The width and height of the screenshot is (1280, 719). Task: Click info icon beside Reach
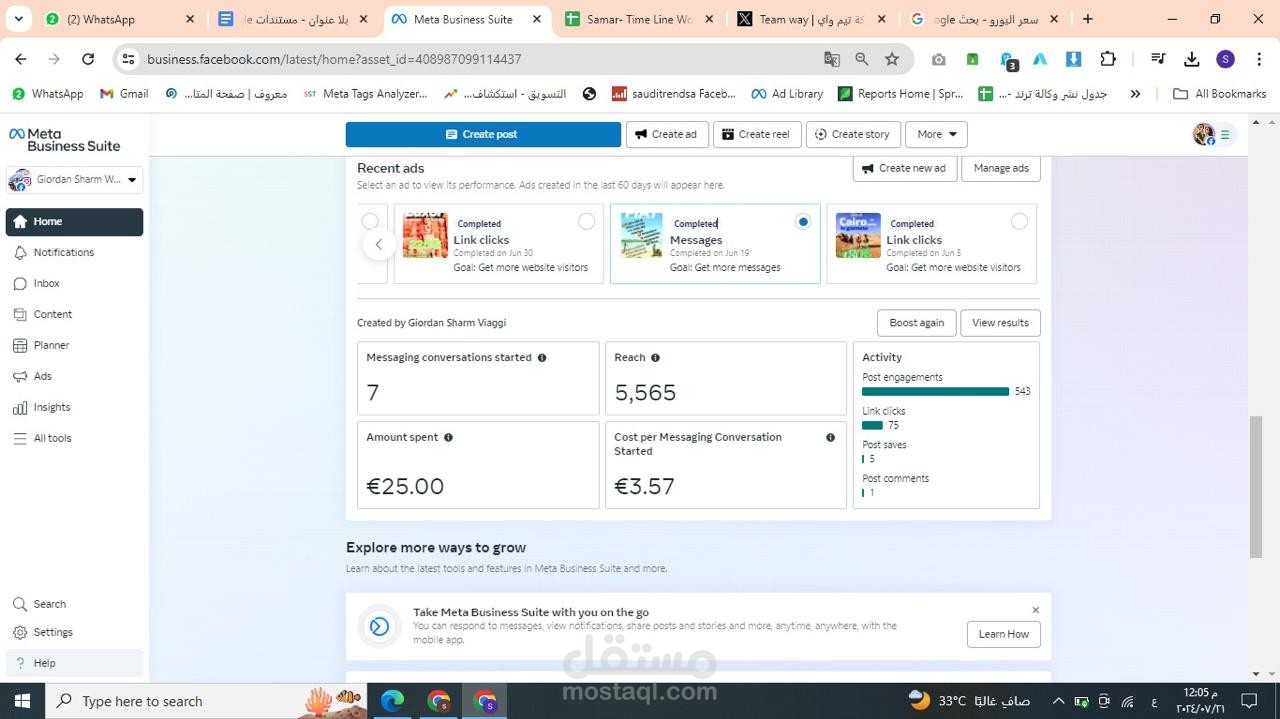[656, 358]
